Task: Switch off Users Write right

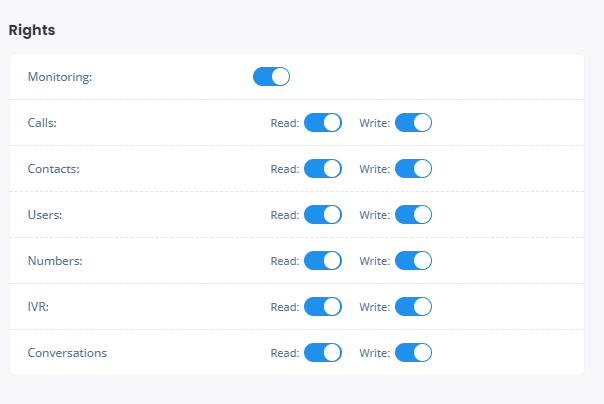Action: pyautogui.click(x=413, y=215)
